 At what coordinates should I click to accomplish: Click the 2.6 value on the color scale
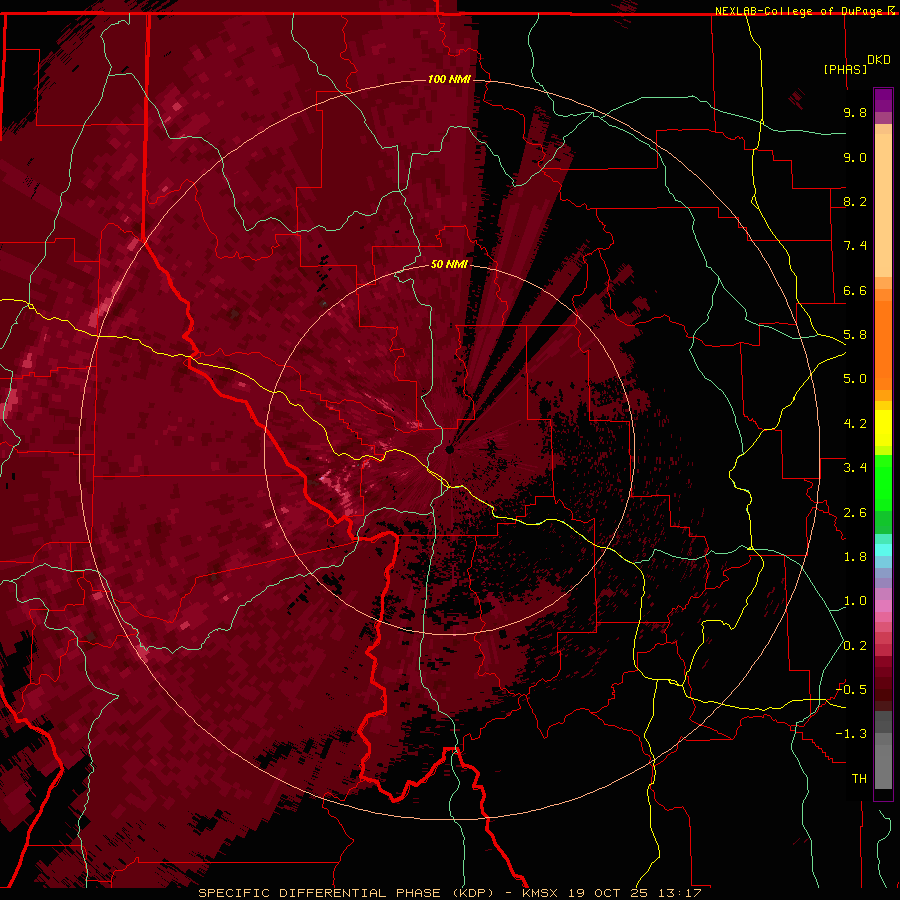855,513
